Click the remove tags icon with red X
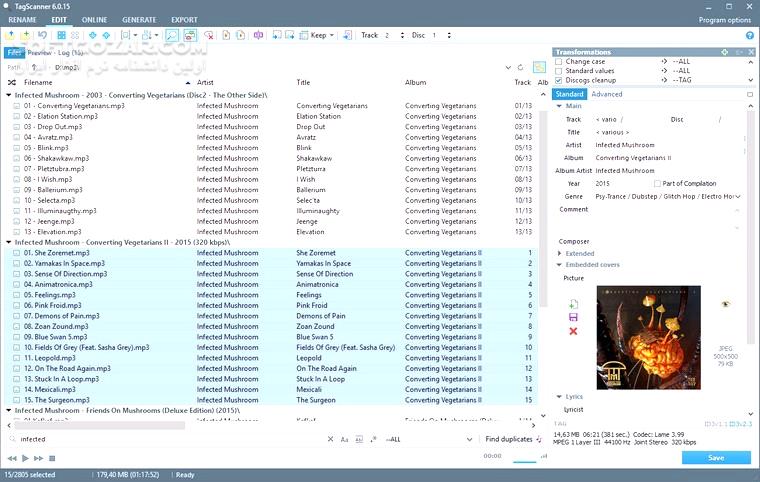 [x=209, y=35]
